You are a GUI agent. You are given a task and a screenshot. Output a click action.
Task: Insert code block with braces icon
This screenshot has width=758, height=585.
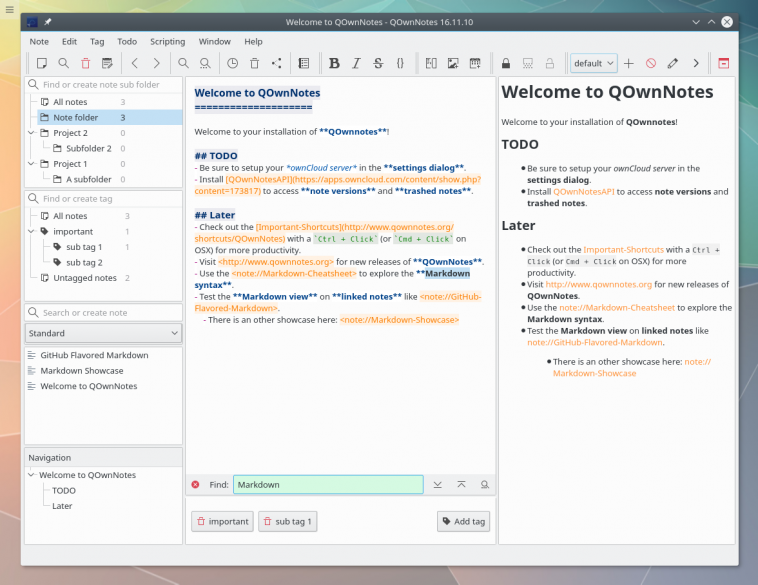(x=400, y=63)
